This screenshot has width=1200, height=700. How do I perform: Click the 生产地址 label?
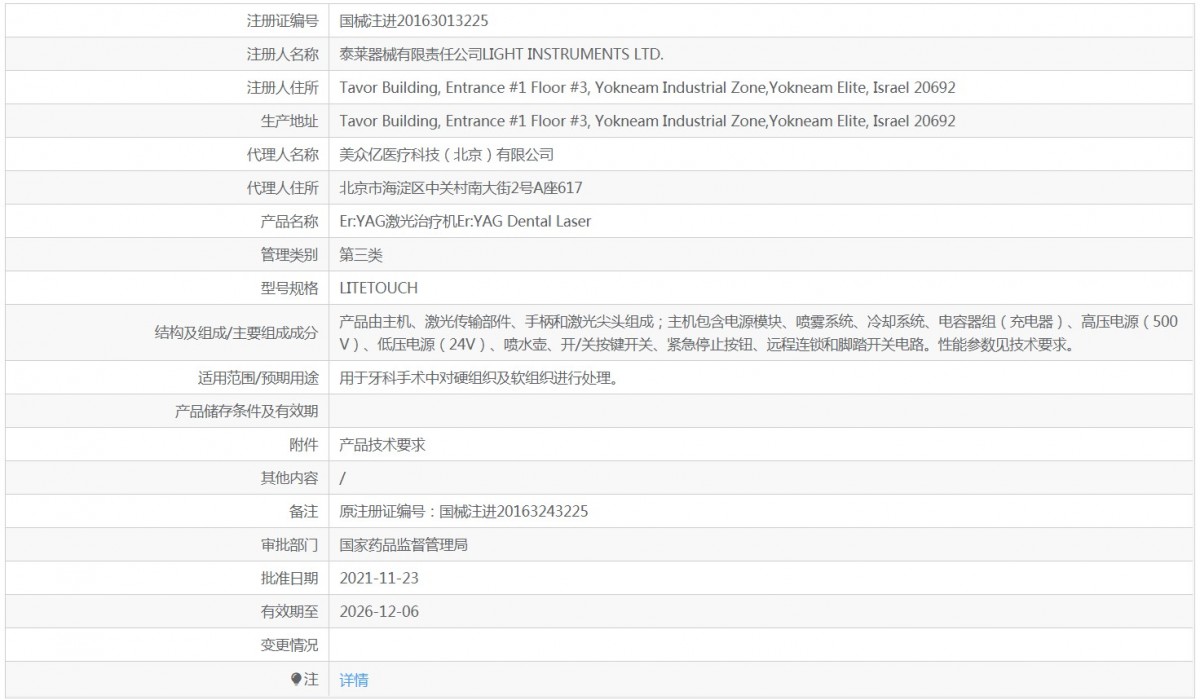point(290,121)
